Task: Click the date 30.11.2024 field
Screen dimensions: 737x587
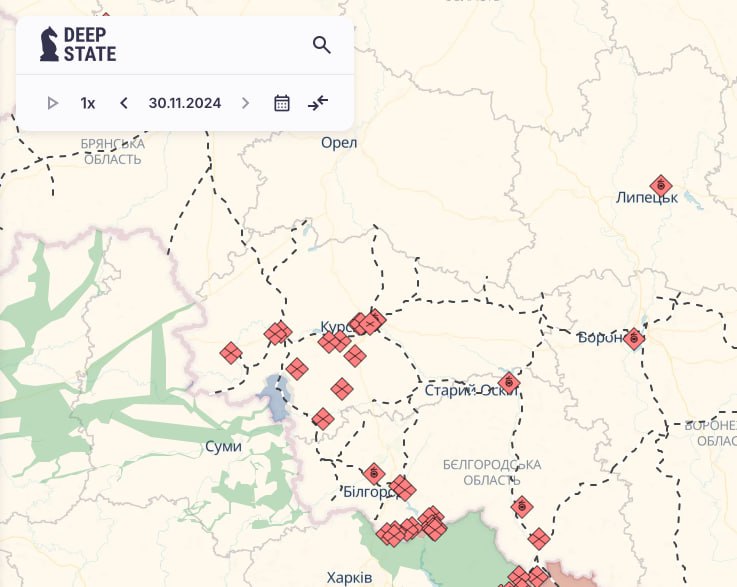Action: (184, 103)
